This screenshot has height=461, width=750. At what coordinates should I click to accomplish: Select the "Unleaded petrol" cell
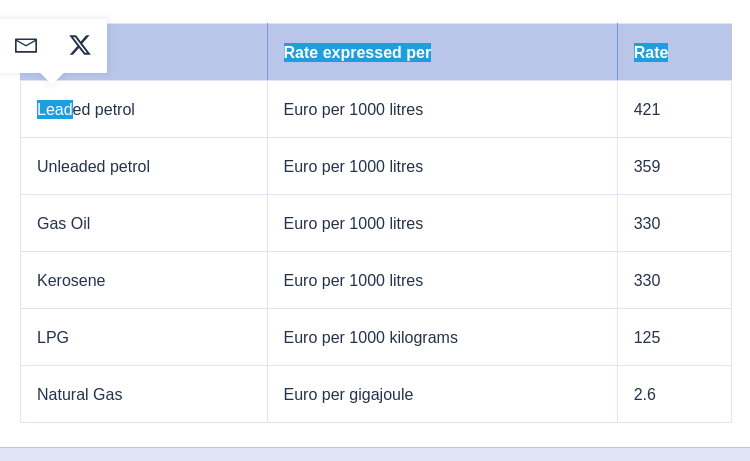[93, 166]
